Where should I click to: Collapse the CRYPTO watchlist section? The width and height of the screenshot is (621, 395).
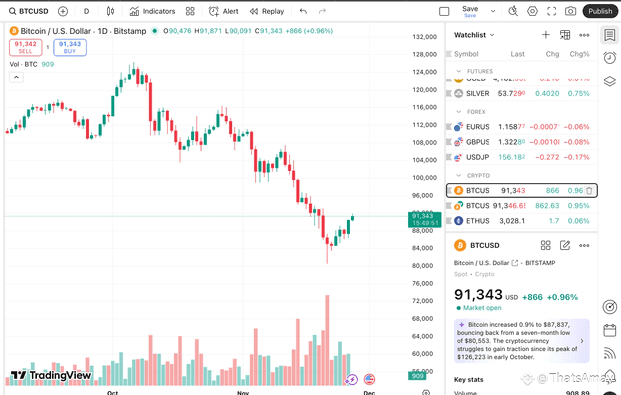pos(459,176)
